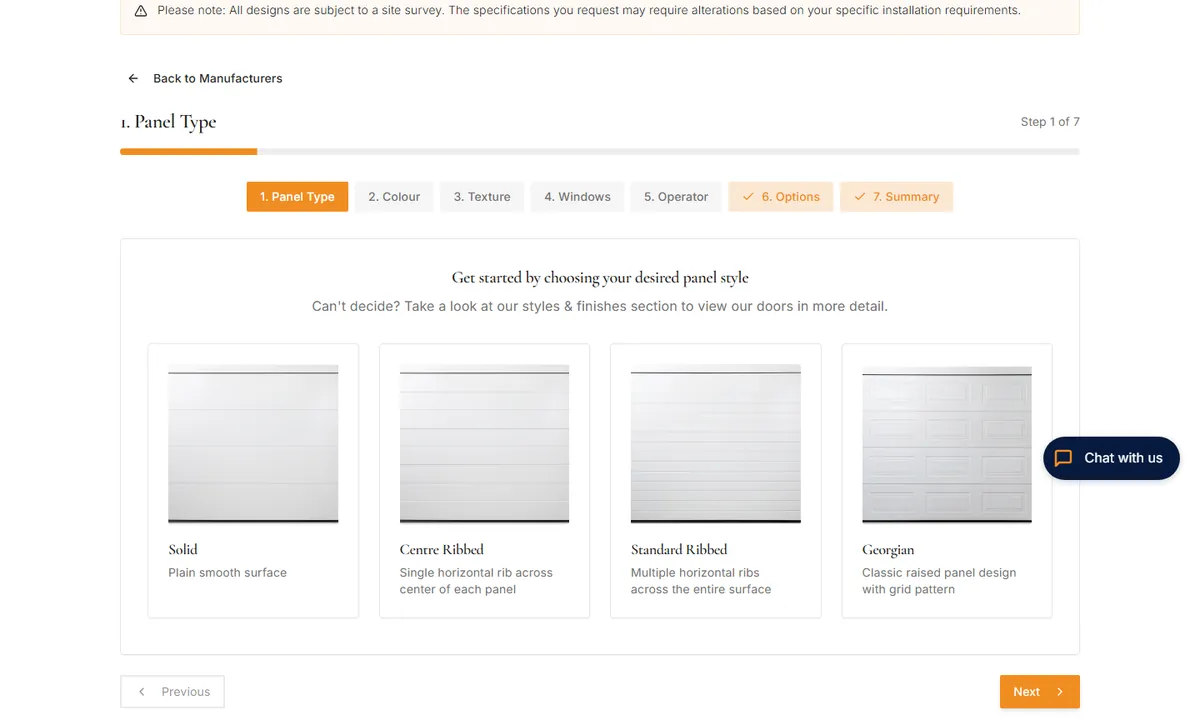
Task: Click the right chevron on the Next button
Action: pos(1060,692)
